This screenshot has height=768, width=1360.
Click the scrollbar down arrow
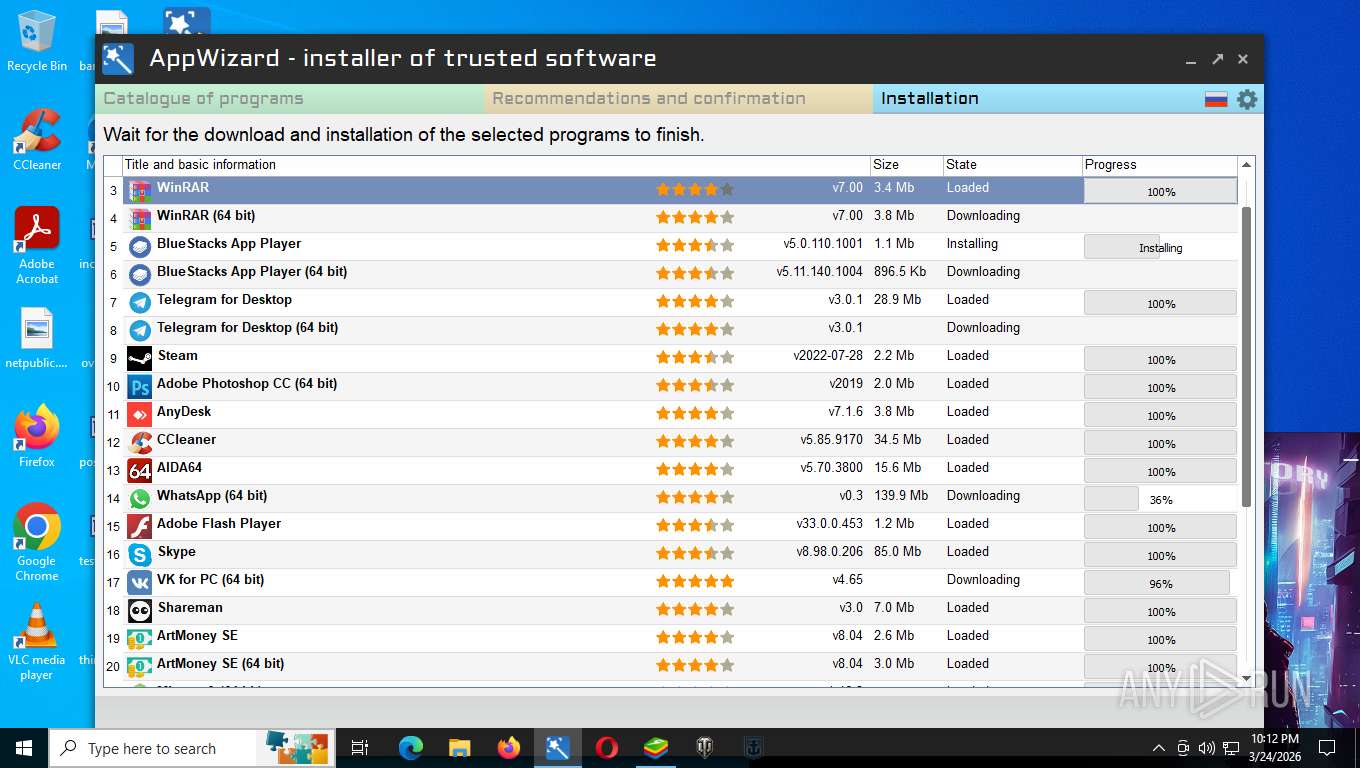coord(1246,678)
